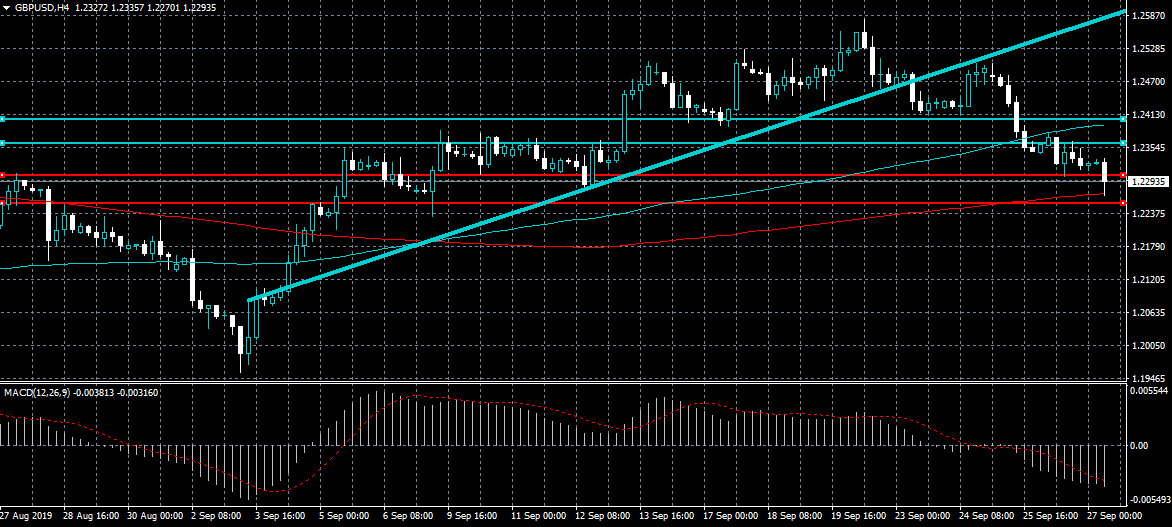The width and height of the screenshot is (1172, 527).
Task: Click the 25 Sep 16:00 time label
Action: 1050,516
